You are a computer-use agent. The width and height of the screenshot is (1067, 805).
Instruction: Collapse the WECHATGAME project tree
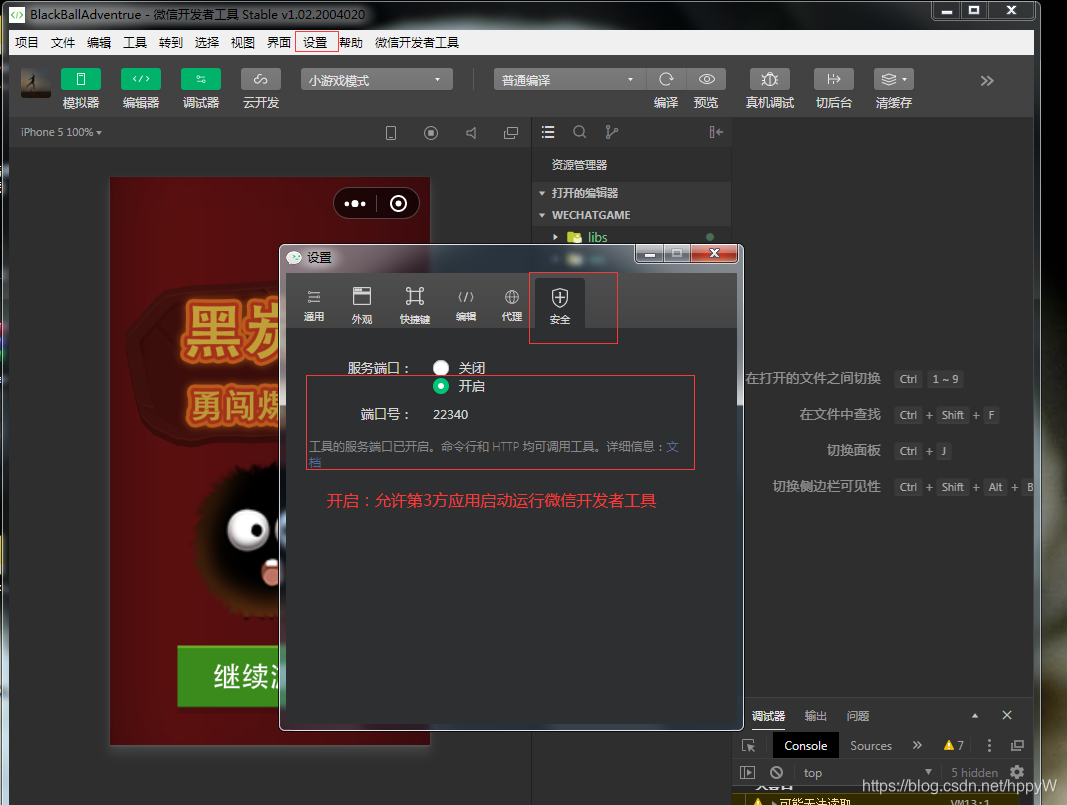(542, 215)
